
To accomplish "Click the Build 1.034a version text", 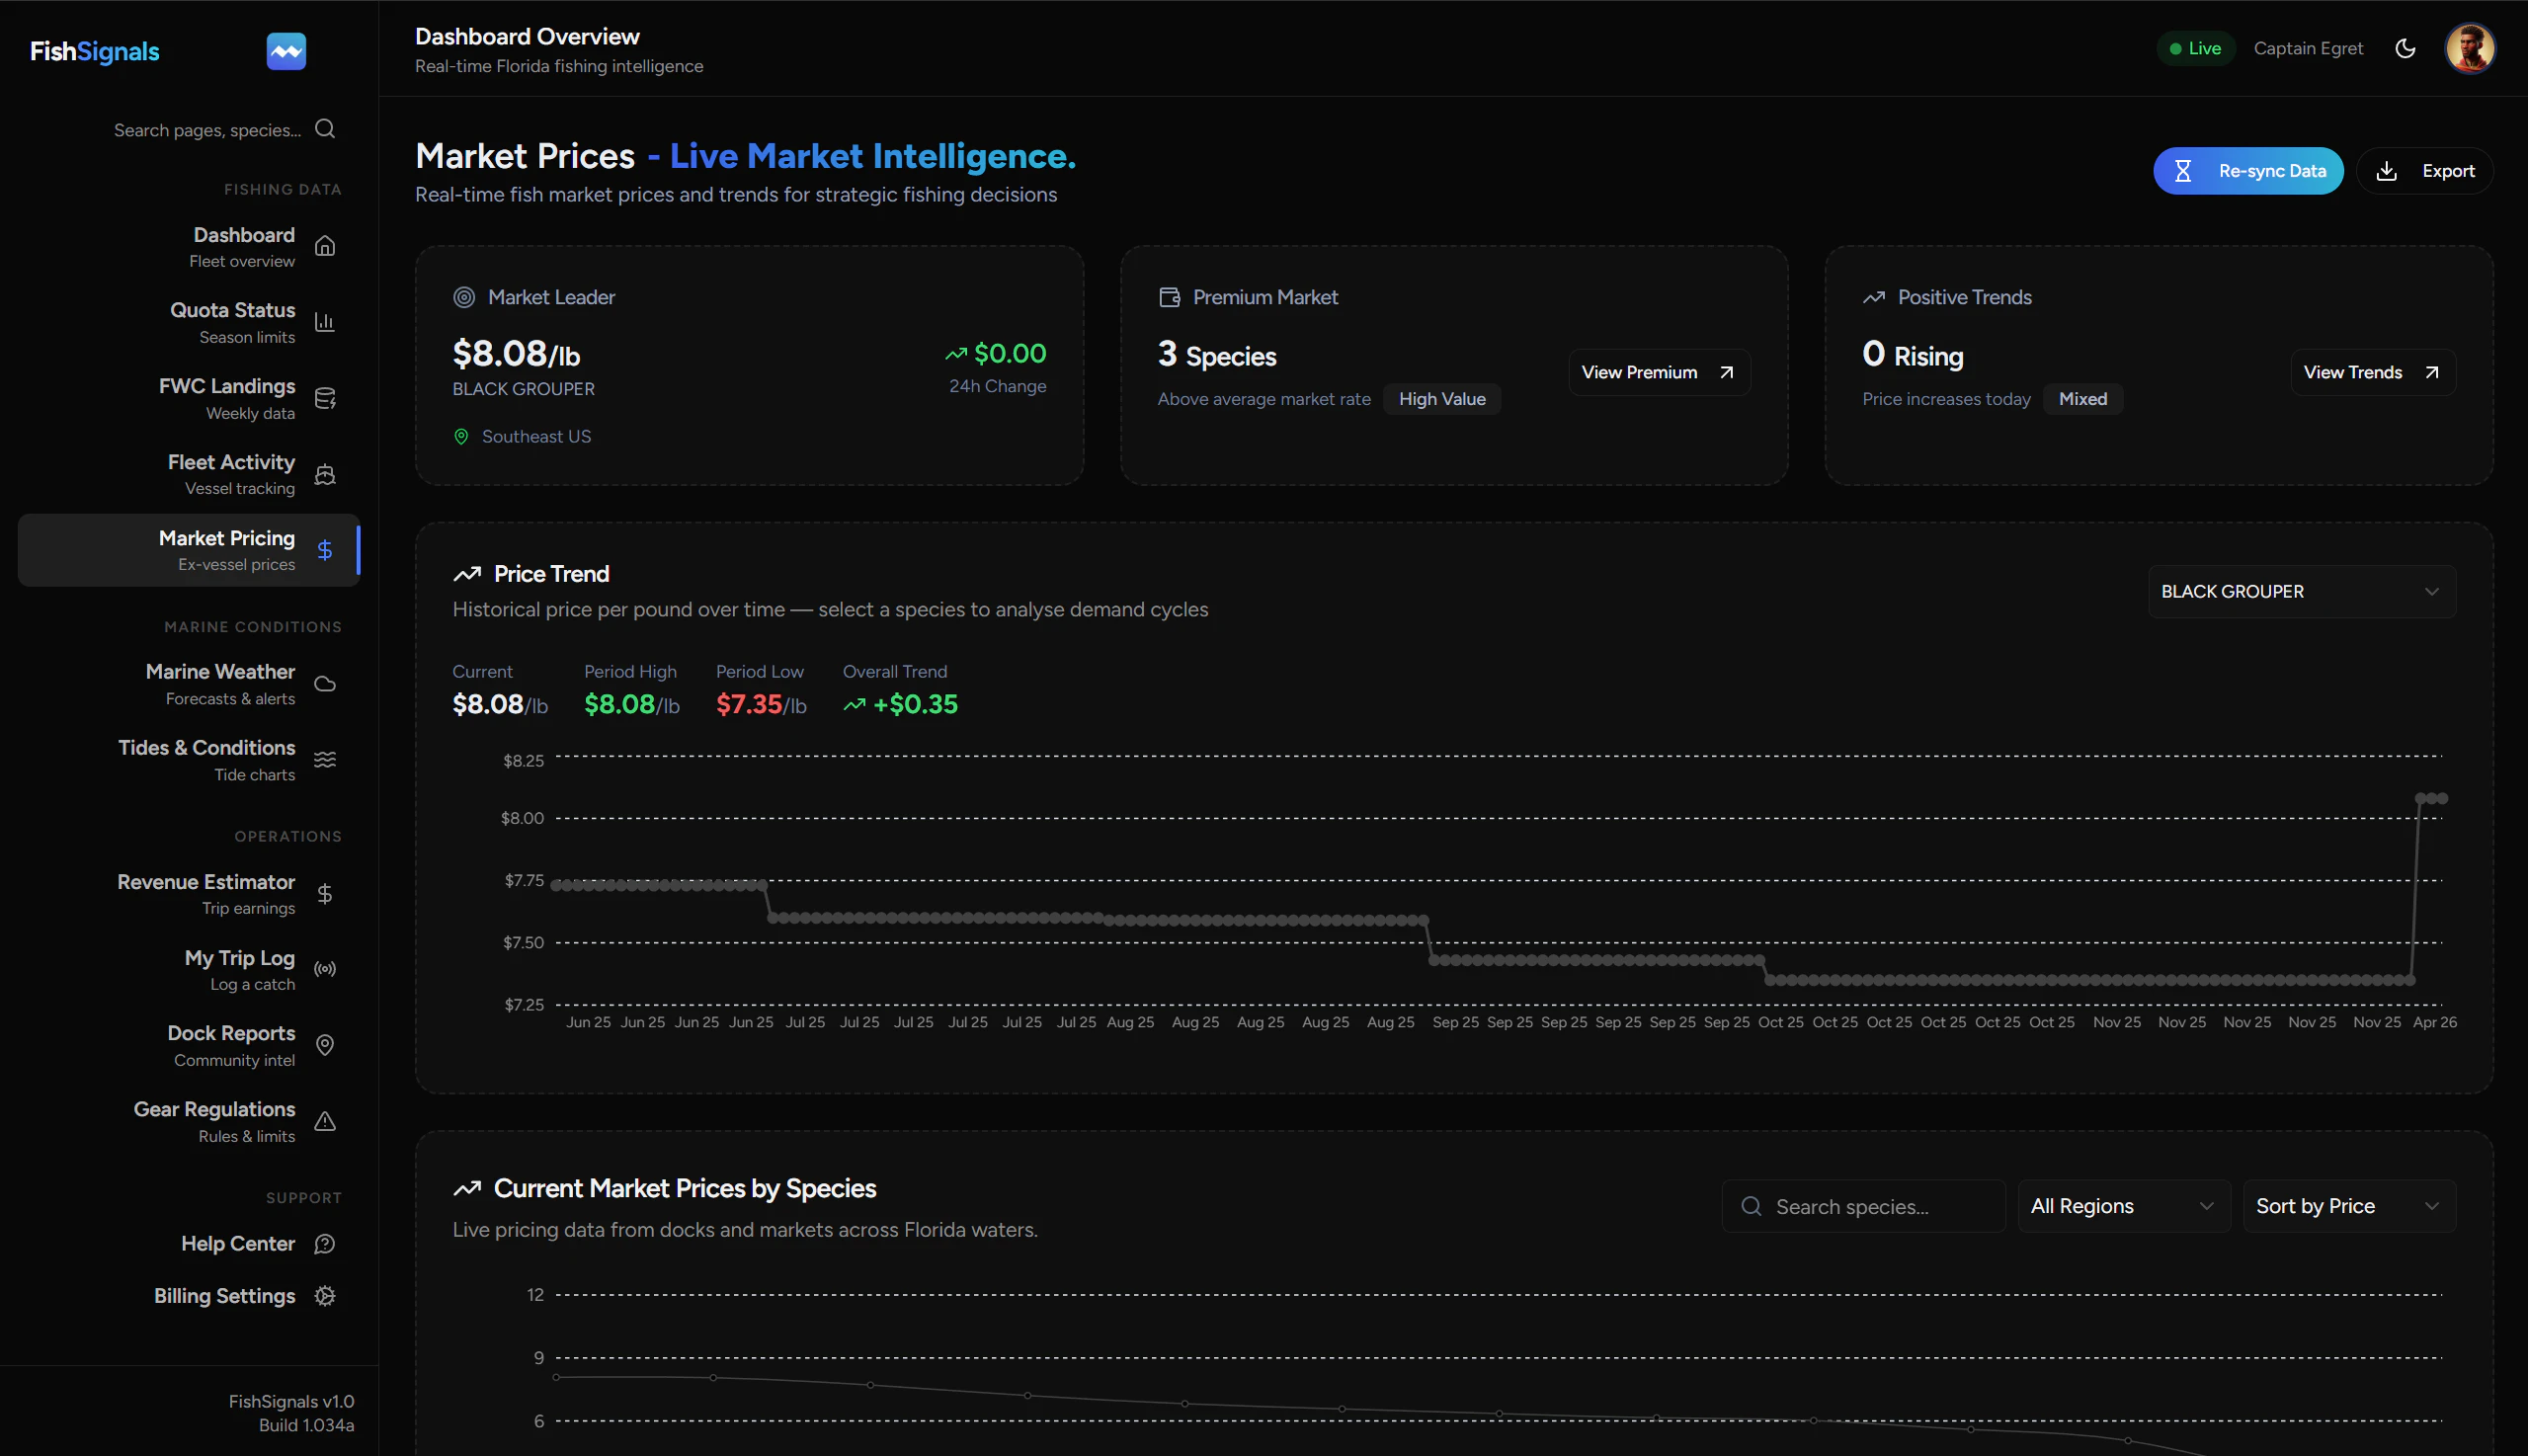I will 306,1426.
